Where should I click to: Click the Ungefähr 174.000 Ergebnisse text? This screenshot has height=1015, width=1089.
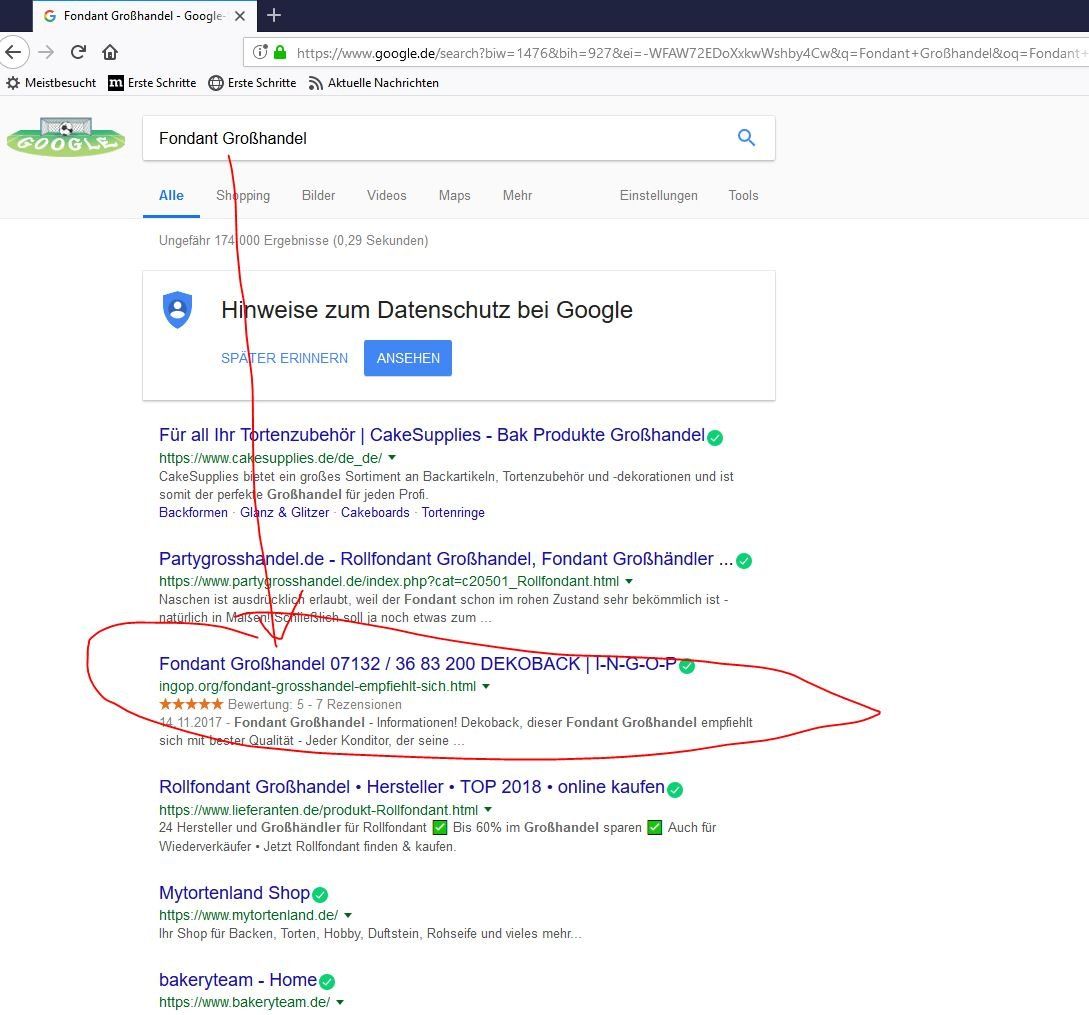tap(294, 240)
